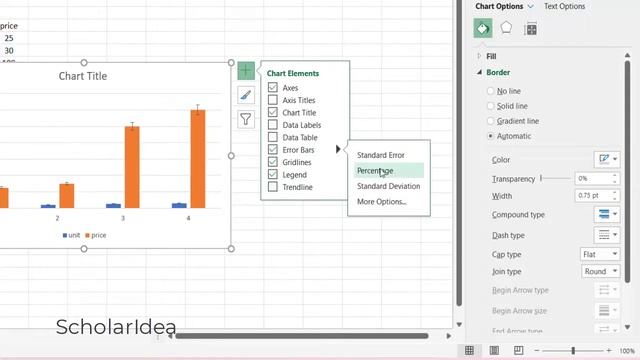Toggle the Axes checkbox
640x360 pixels.
click(273, 87)
